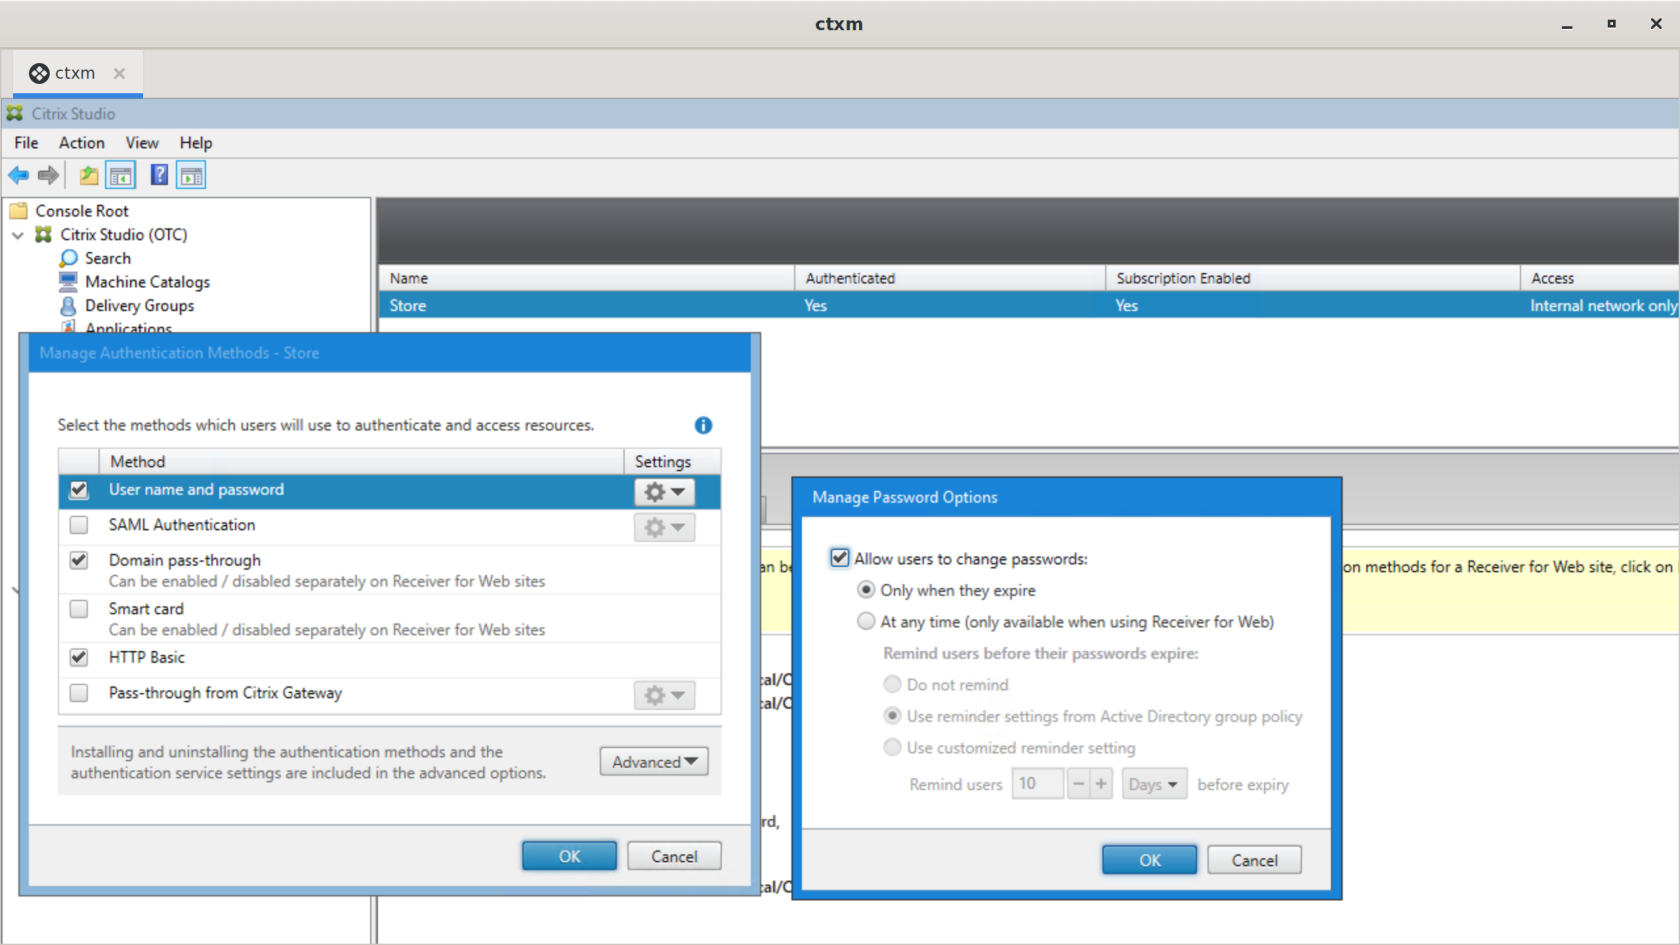Open the File menu

pyautogui.click(x=26, y=143)
